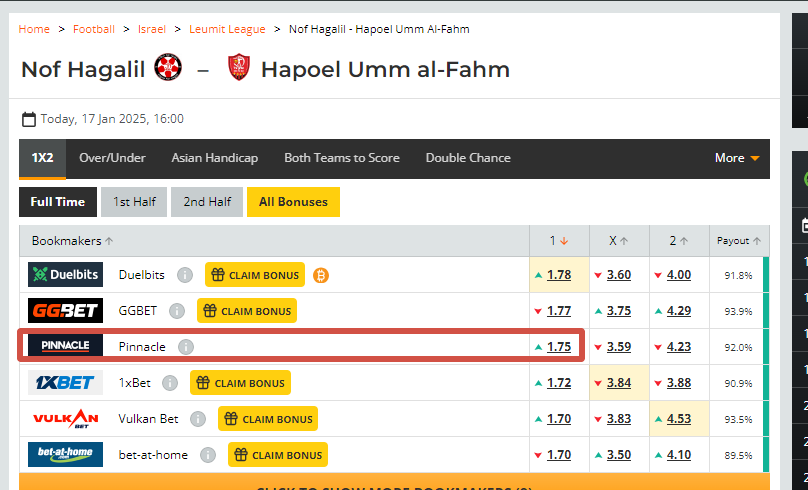
Task: Open Israel breadcrumb link
Action: pos(152,29)
